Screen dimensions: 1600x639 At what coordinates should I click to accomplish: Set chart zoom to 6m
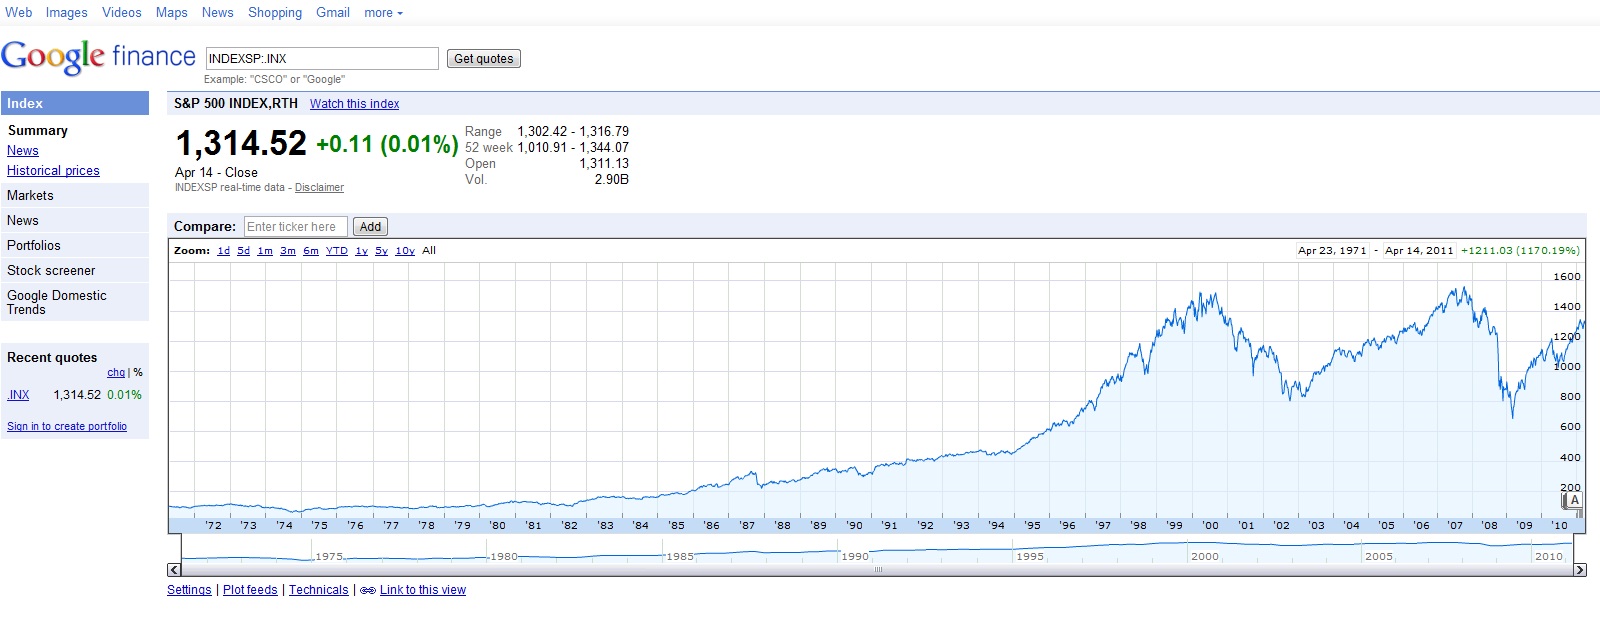pyautogui.click(x=311, y=251)
